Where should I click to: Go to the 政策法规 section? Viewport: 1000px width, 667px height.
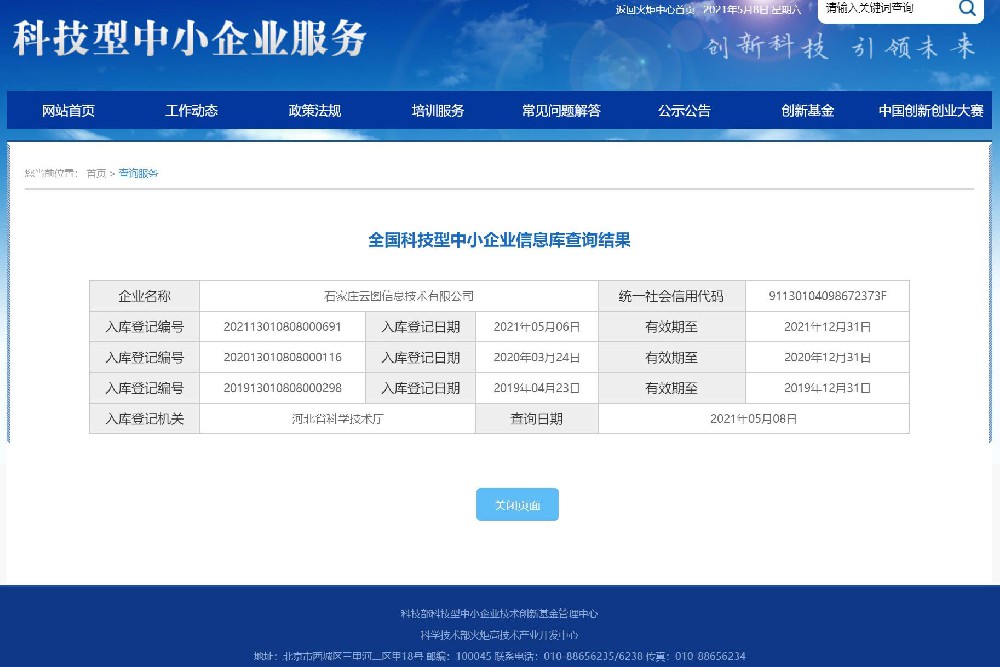point(314,111)
